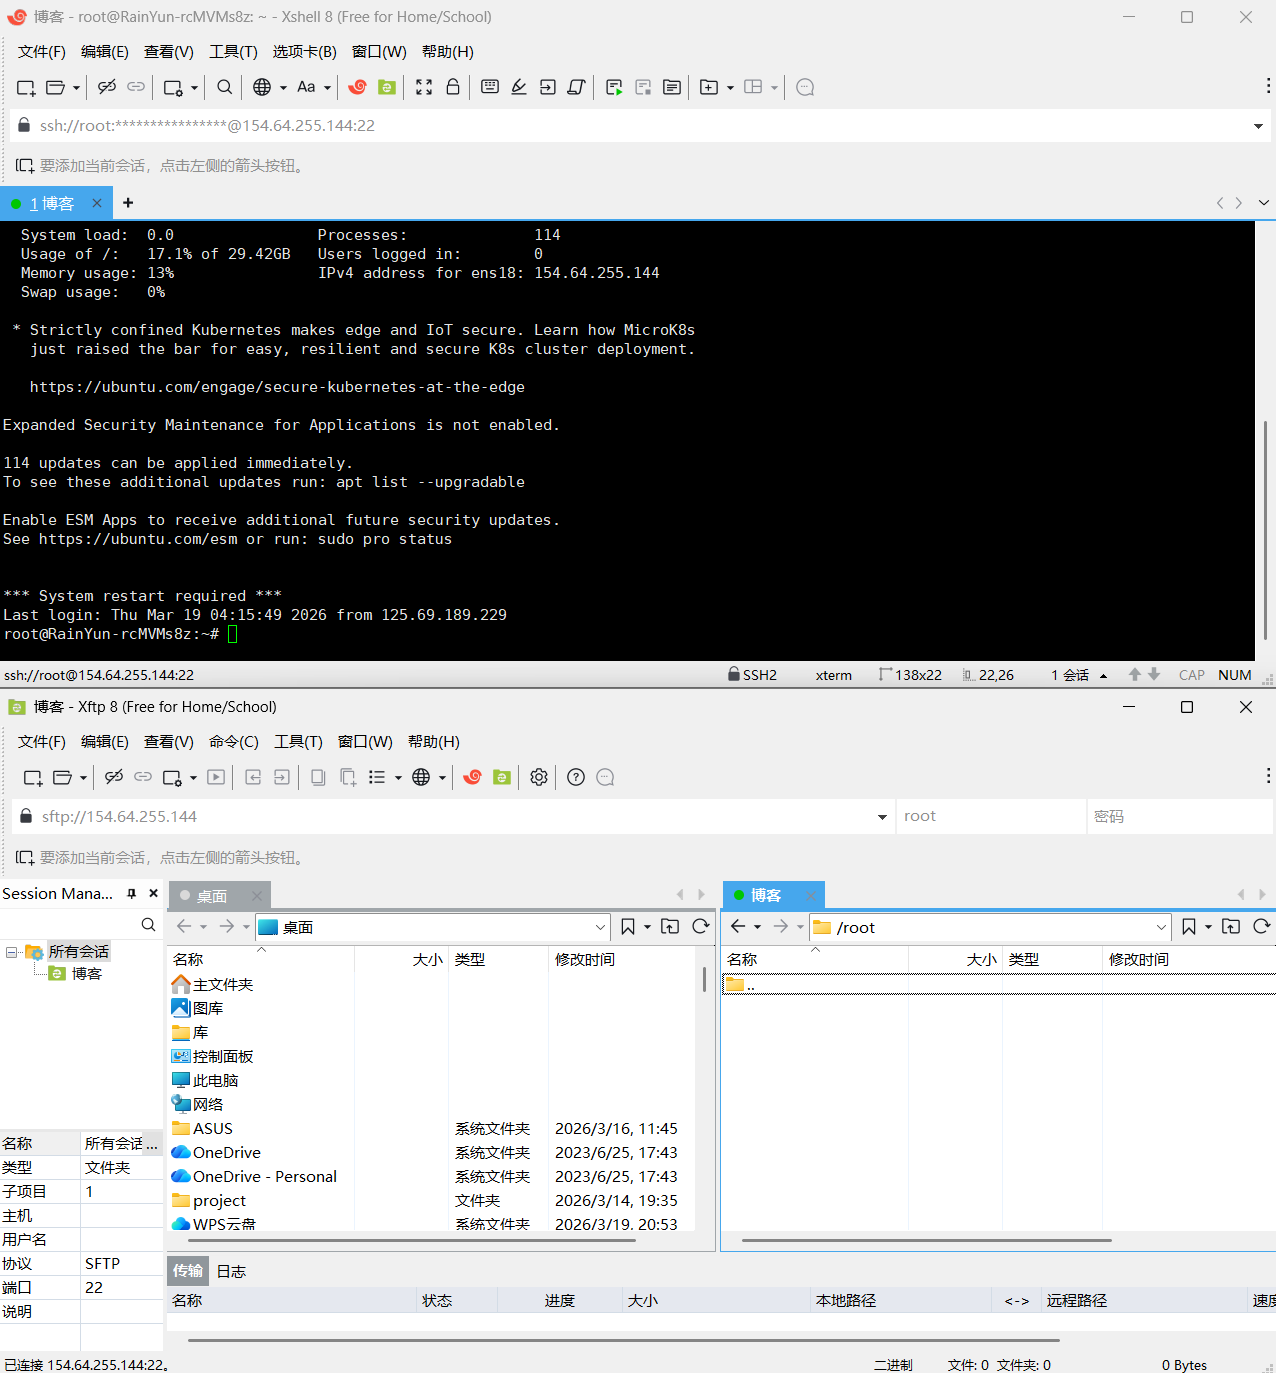Toggle fullscreen mode in Xshell toolbar
The width and height of the screenshot is (1276, 1373).
click(424, 87)
